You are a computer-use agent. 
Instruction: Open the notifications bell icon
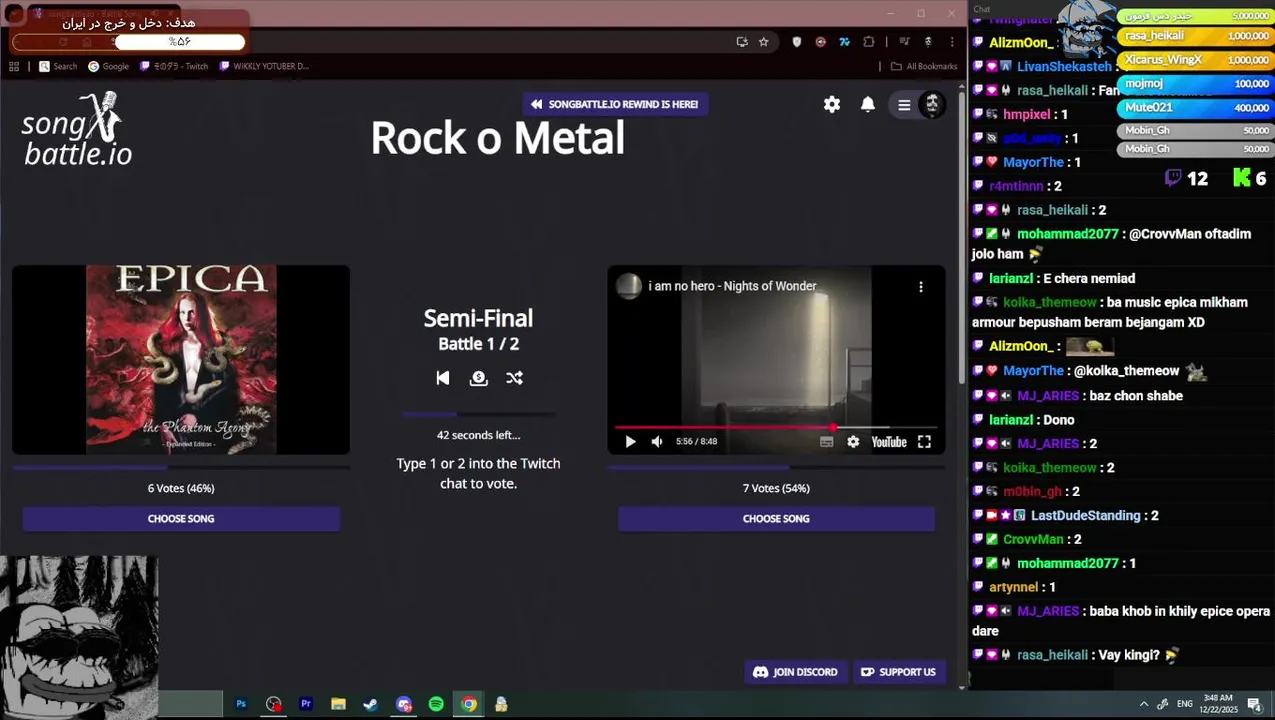(x=868, y=104)
